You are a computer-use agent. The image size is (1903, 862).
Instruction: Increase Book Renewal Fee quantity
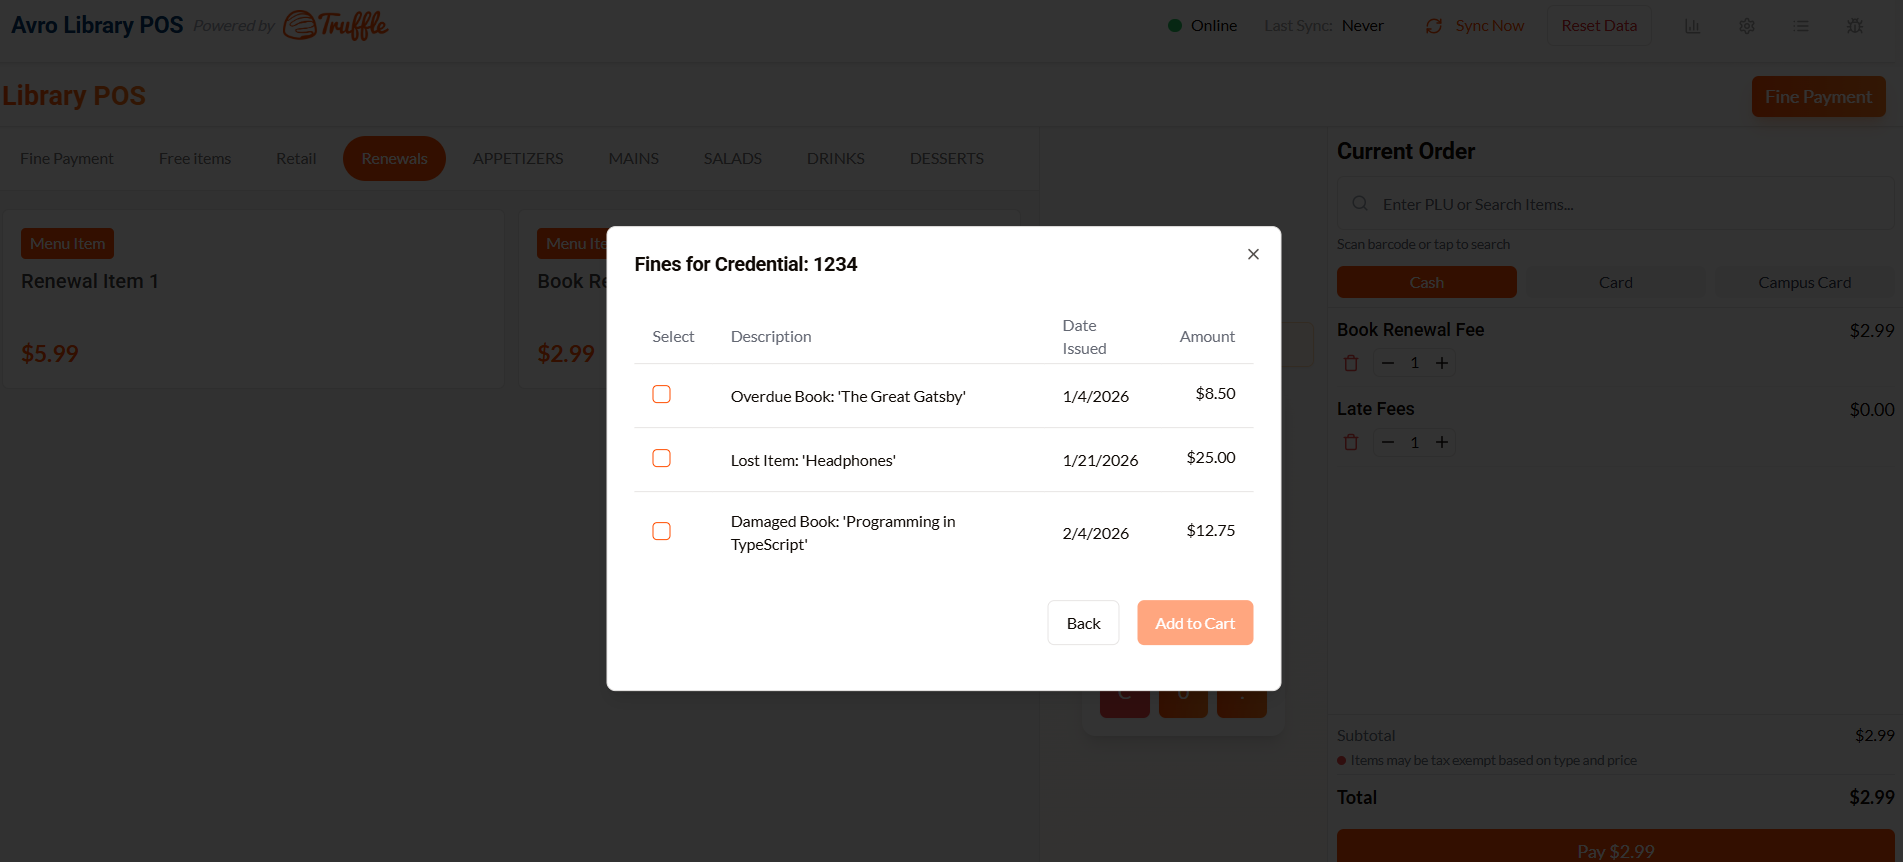click(1442, 363)
